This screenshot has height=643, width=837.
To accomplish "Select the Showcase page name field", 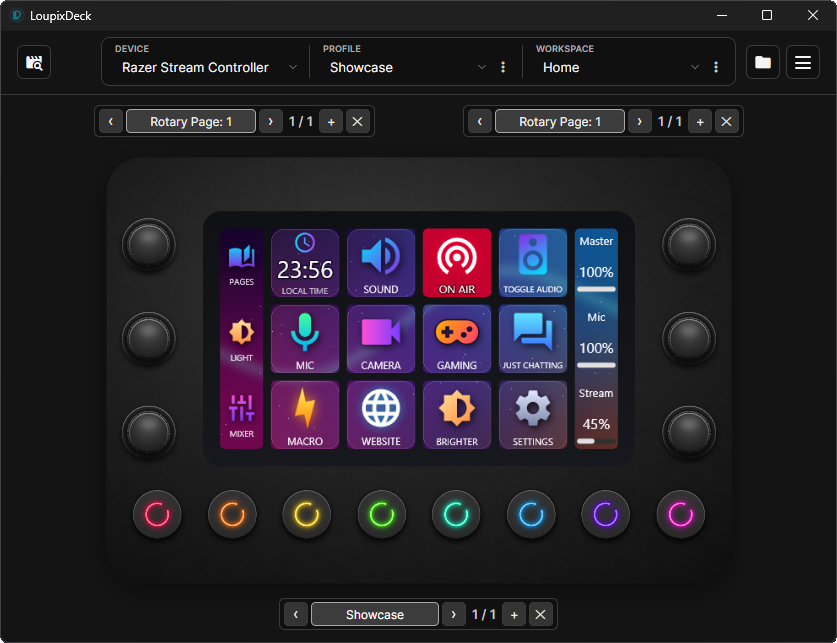I will click(375, 614).
